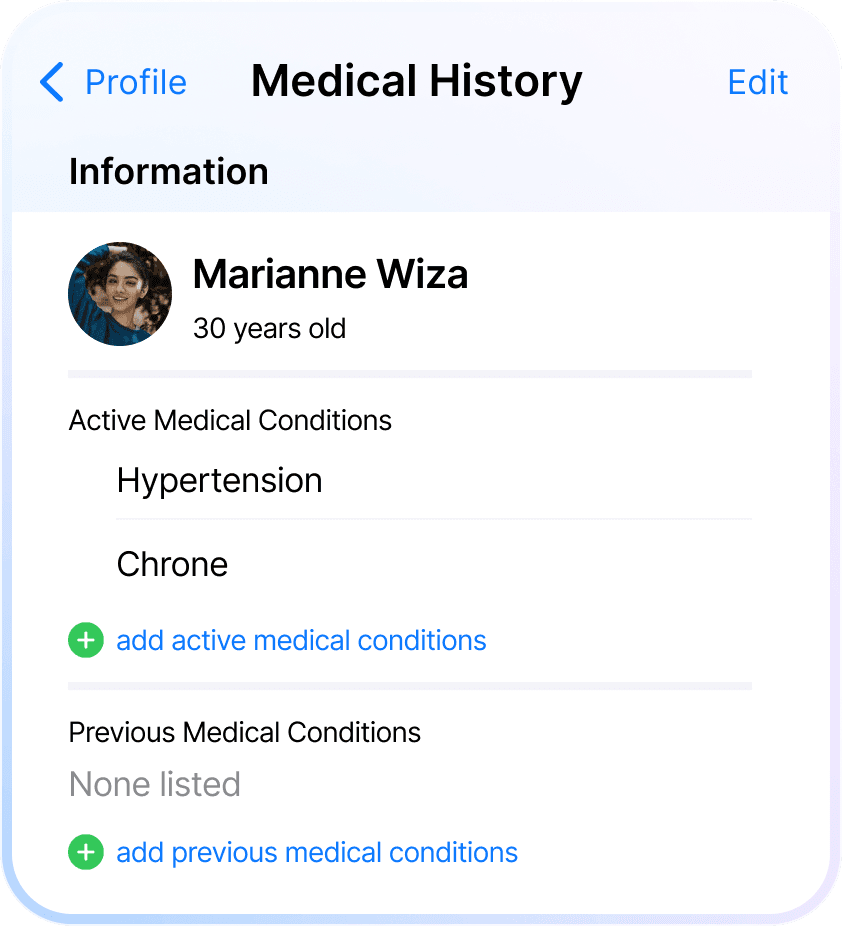Select the Active Medical Conditions heading
842x926 pixels.
230,420
